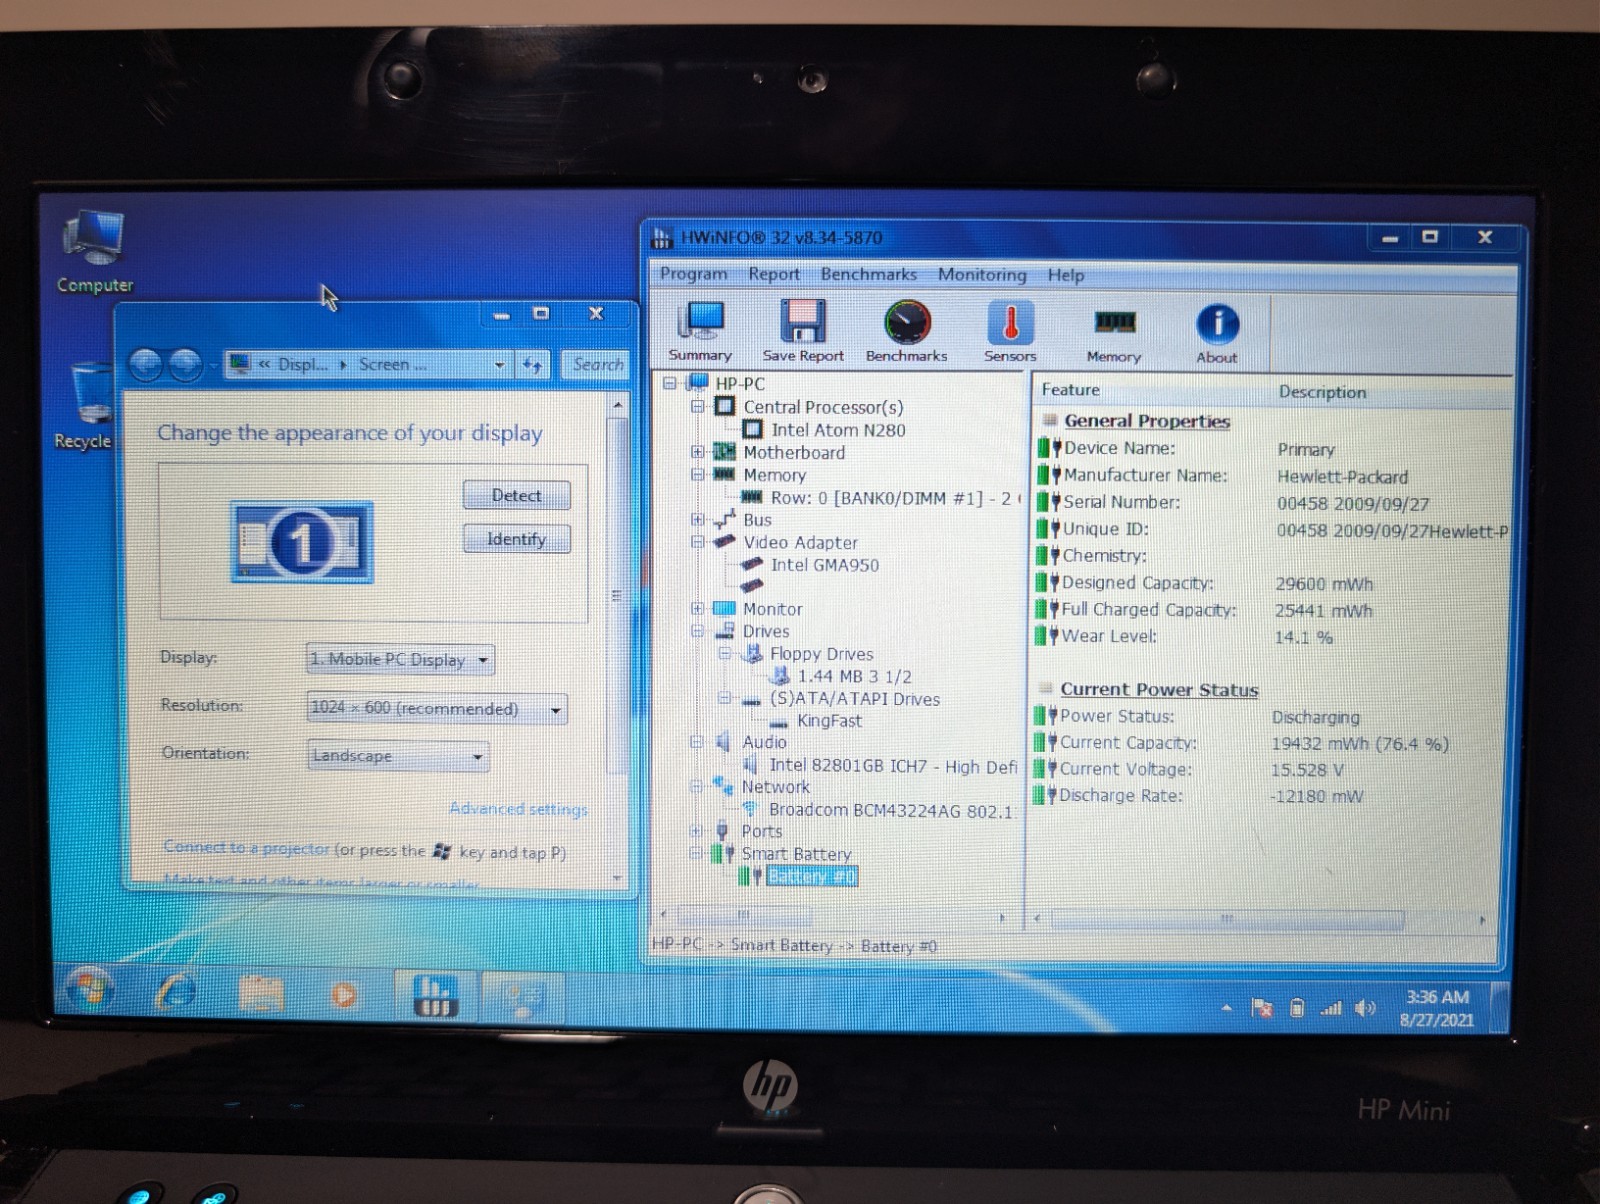This screenshot has height=1204, width=1600.
Task: Click the Windows Start orb
Action: point(88,990)
